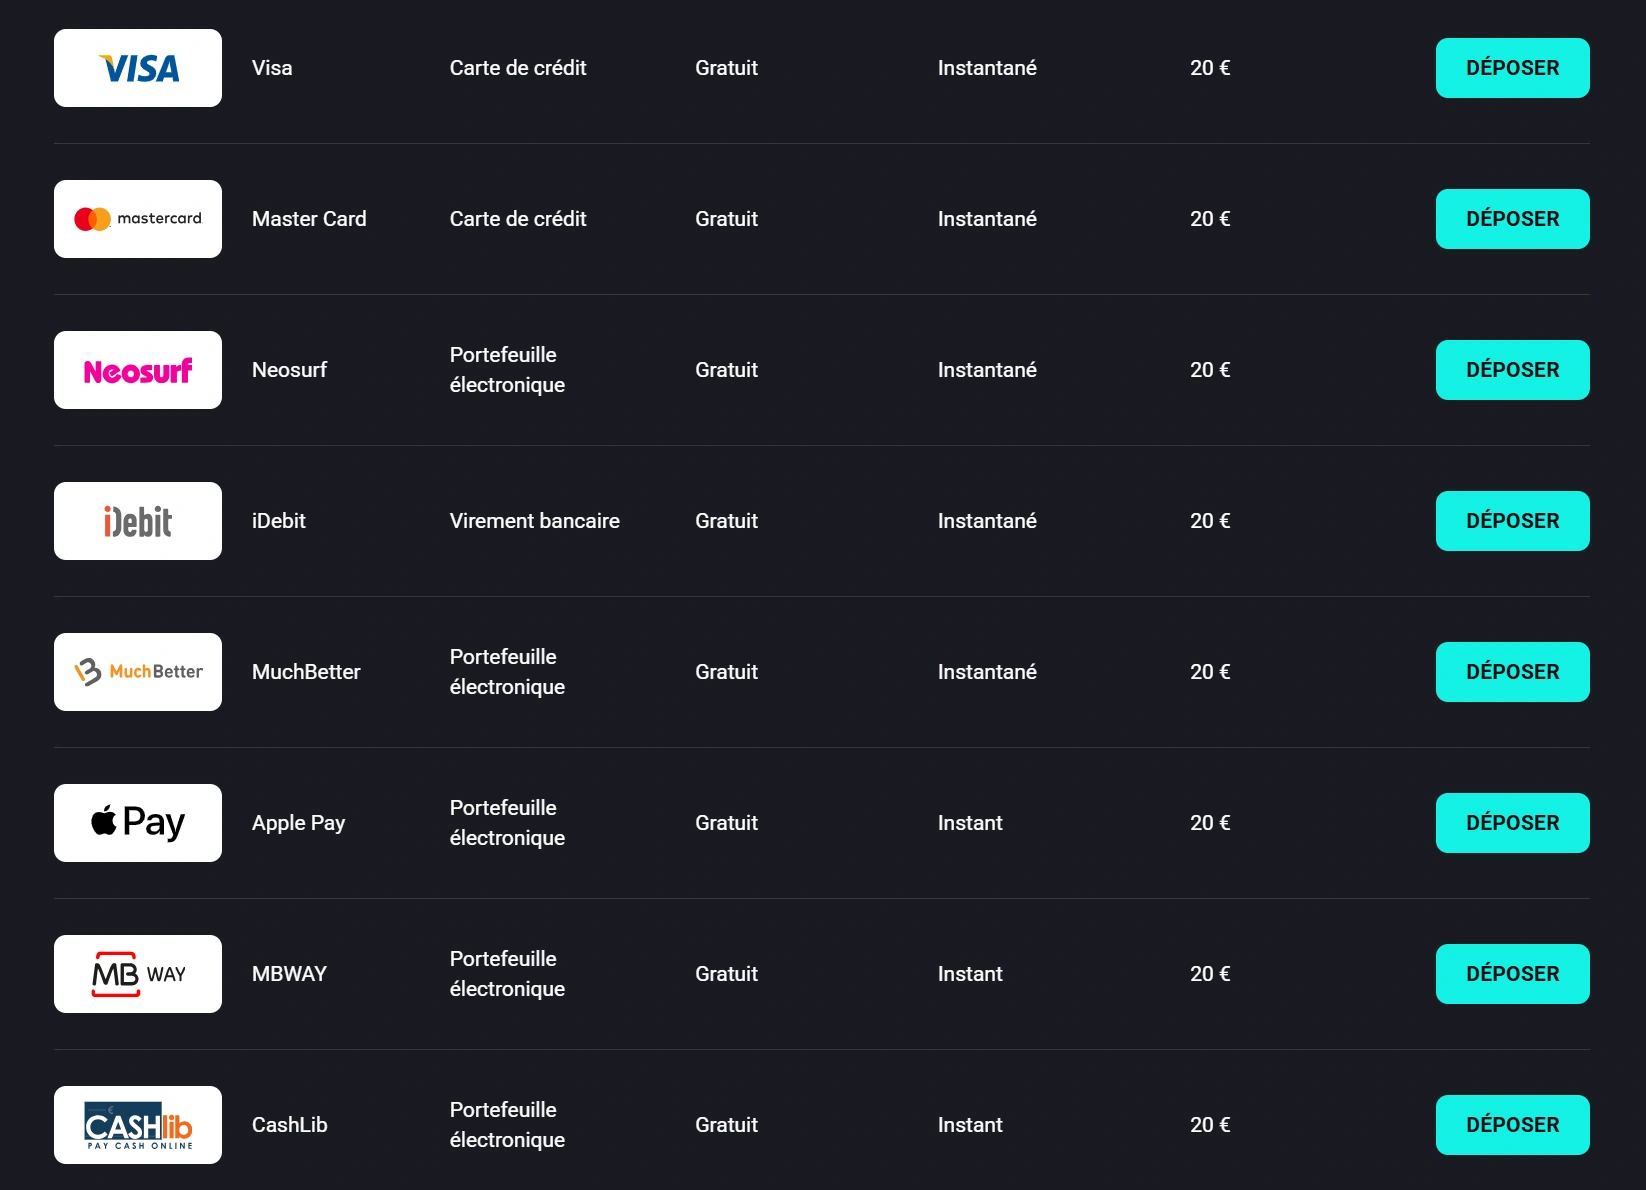Click DÉPOSER for CashLib
The image size is (1646, 1190).
[1512, 1125]
